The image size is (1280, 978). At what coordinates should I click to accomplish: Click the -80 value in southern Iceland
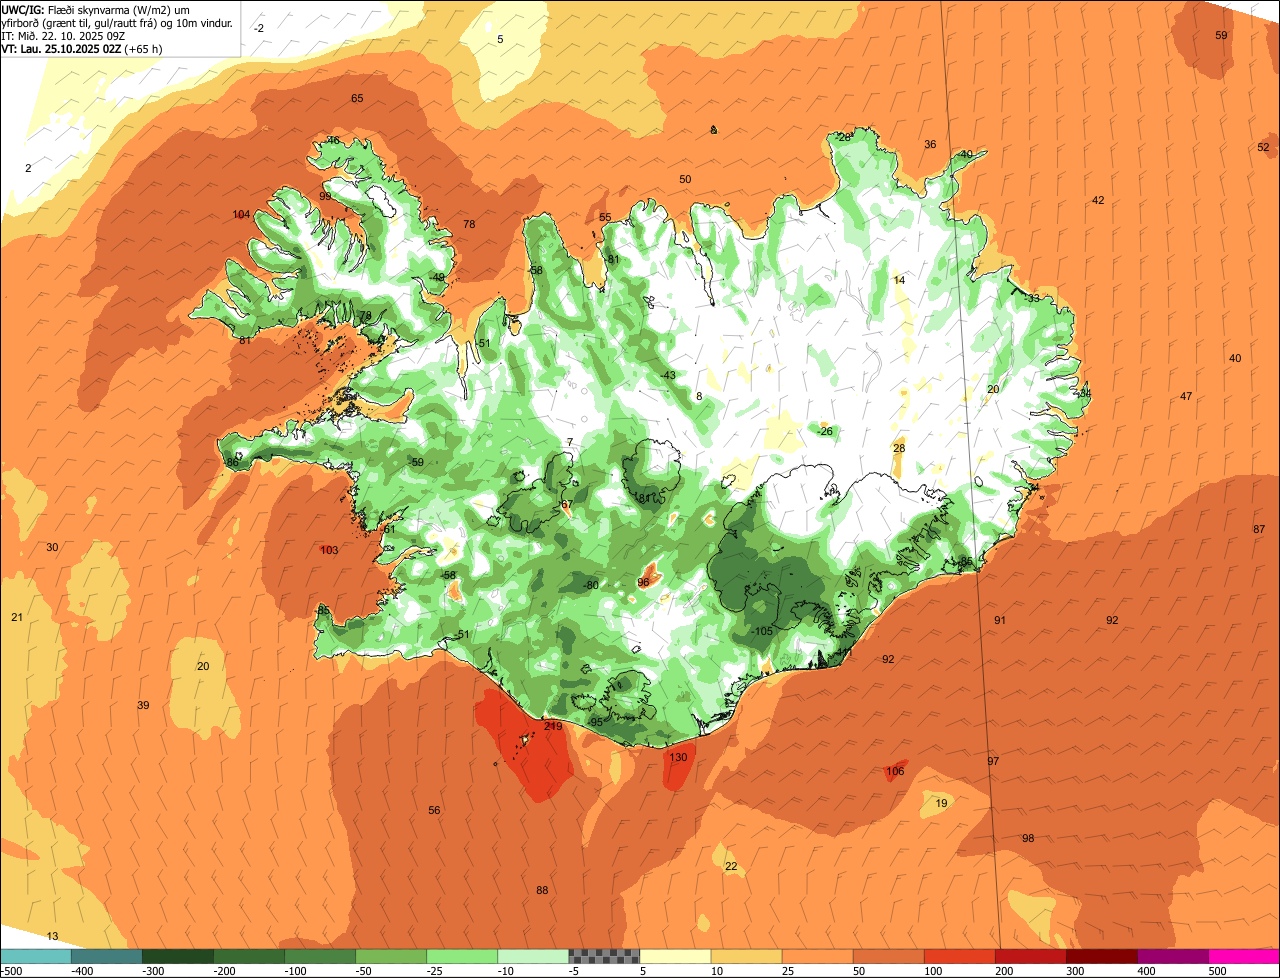coord(590,585)
